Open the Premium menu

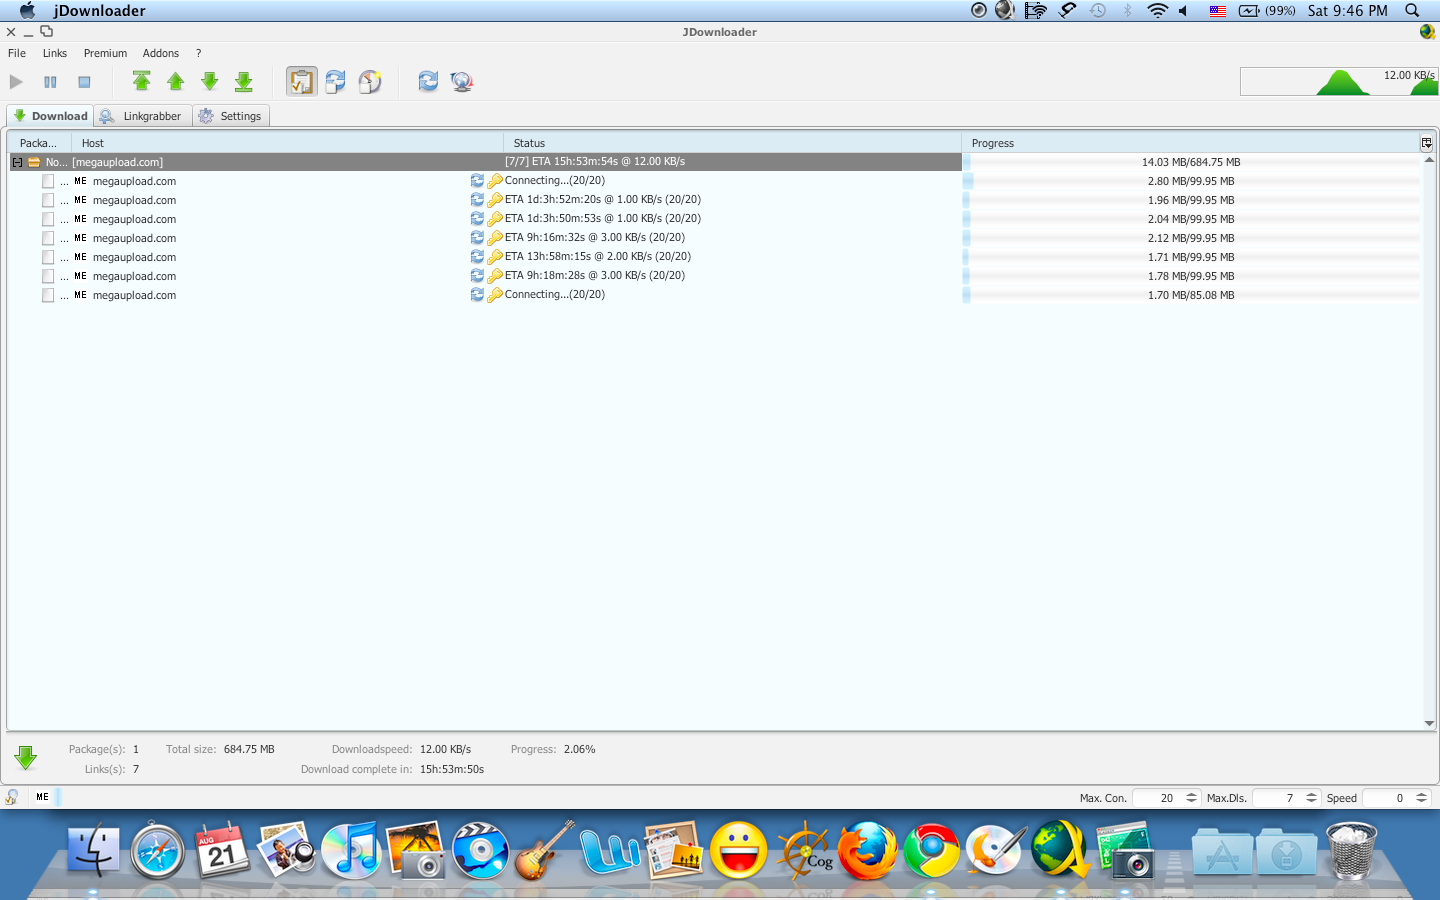click(105, 53)
